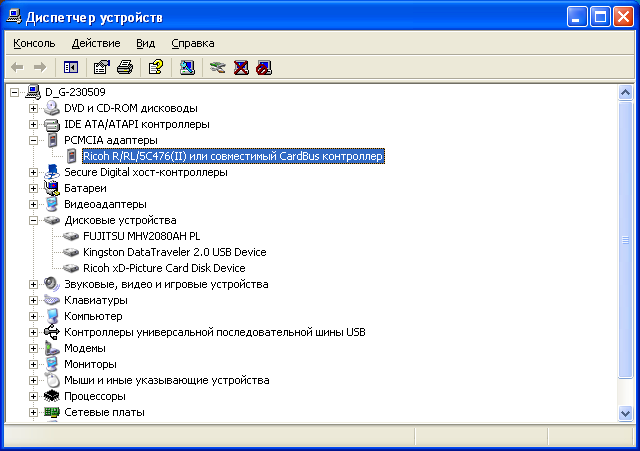Viewport: 640px width, 451px height.
Task: Click the Properties toolbar icon
Action: (101, 67)
